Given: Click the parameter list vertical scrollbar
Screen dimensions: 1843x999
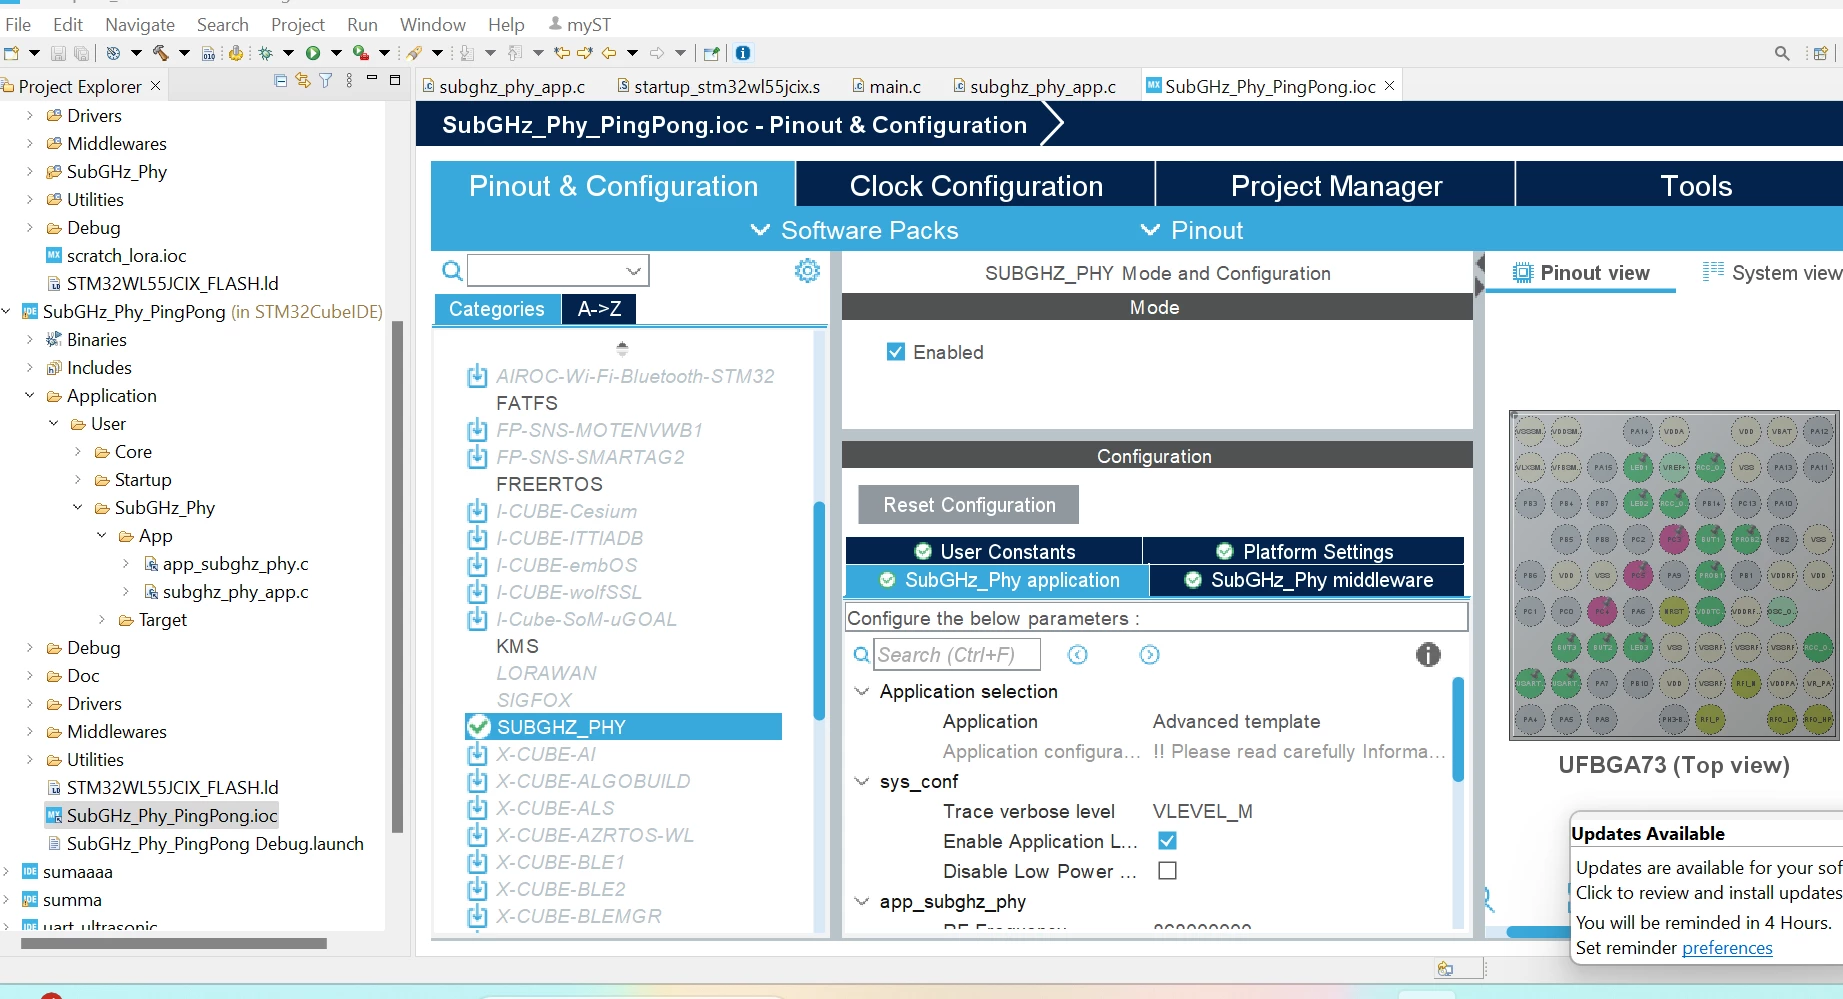Looking at the screenshot, I should point(1458,728).
